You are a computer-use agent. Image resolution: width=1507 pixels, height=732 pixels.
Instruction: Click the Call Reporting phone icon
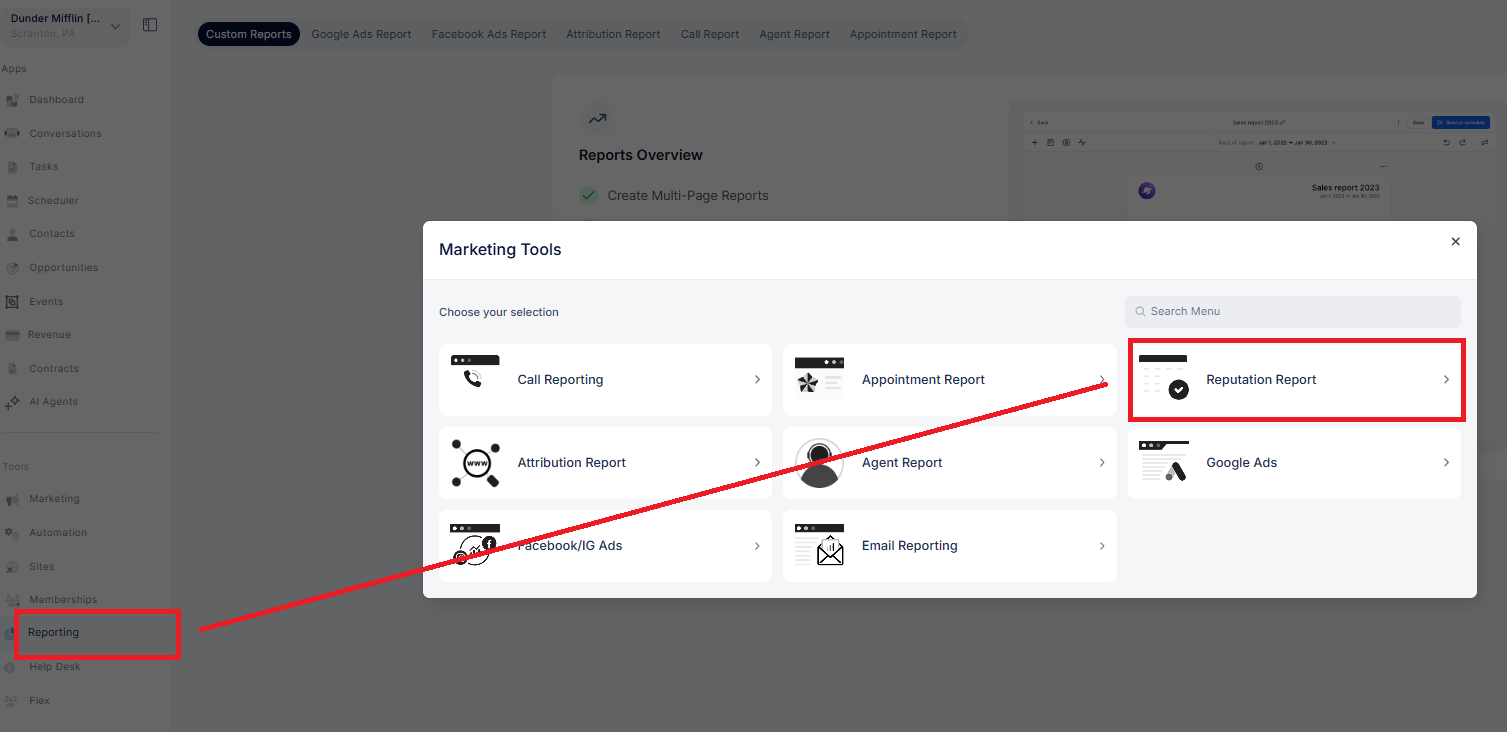(x=475, y=371)
